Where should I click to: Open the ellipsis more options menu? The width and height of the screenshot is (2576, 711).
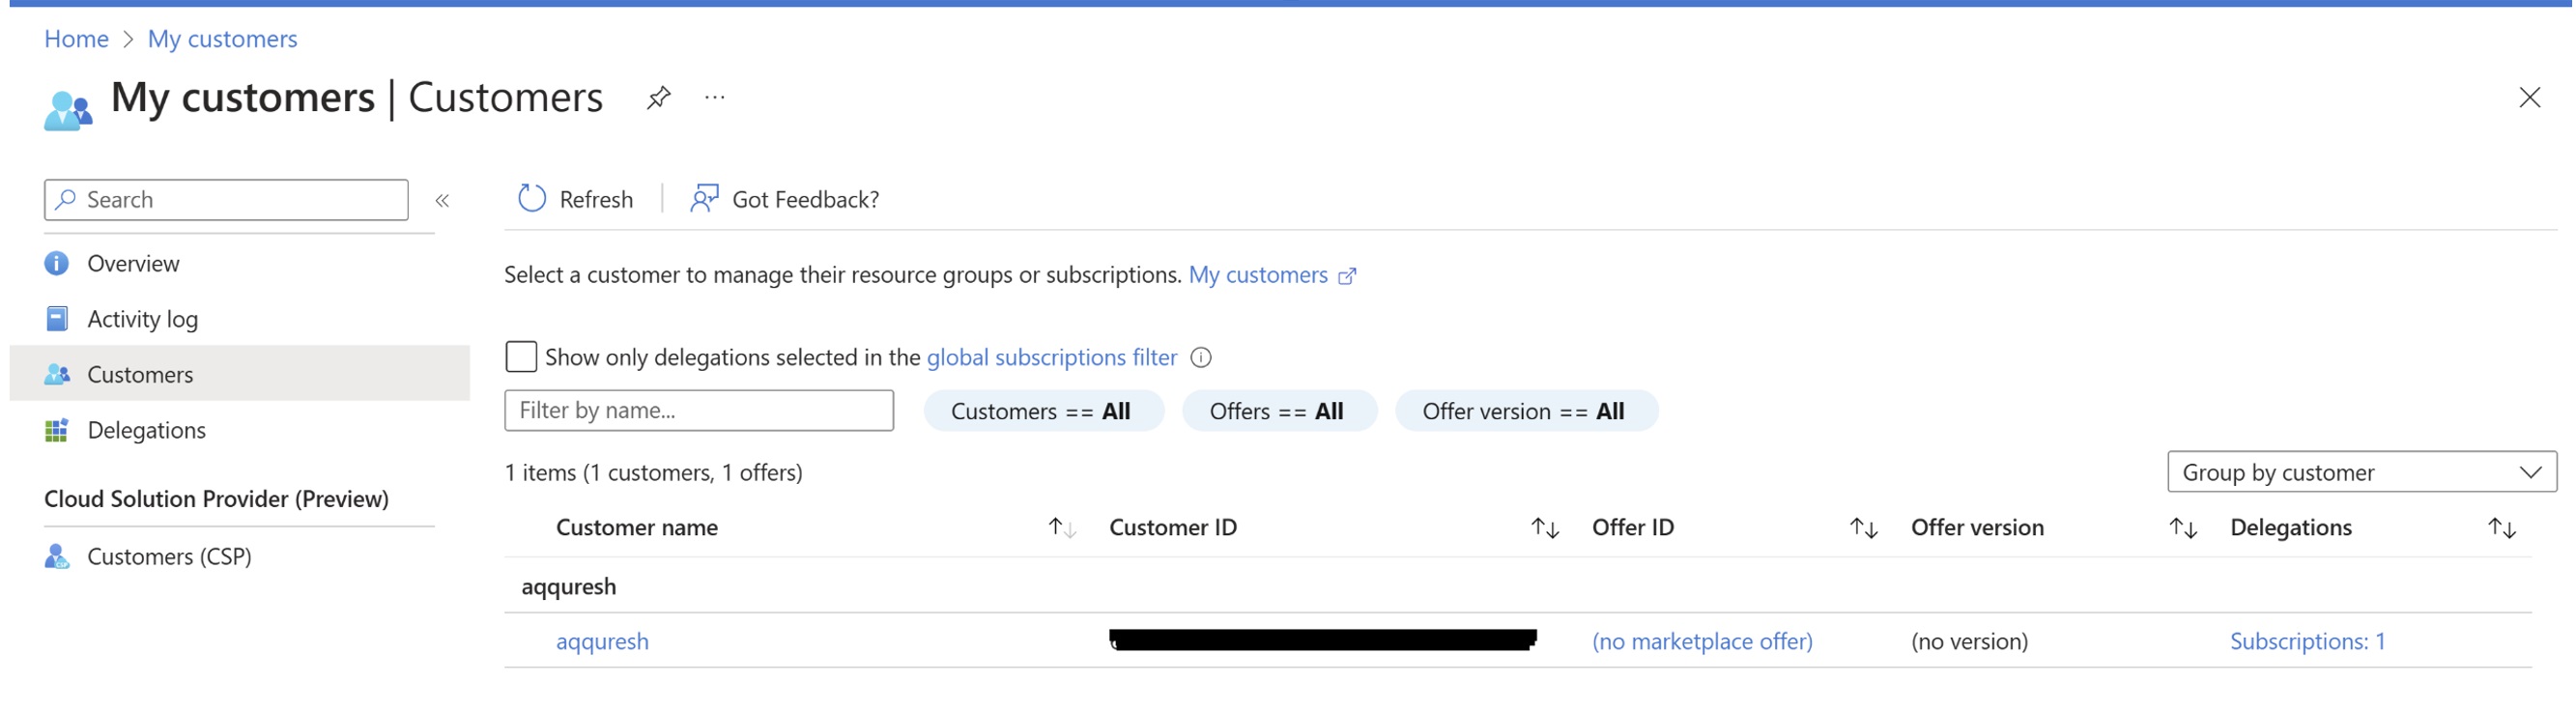click(x=714, y=98)
